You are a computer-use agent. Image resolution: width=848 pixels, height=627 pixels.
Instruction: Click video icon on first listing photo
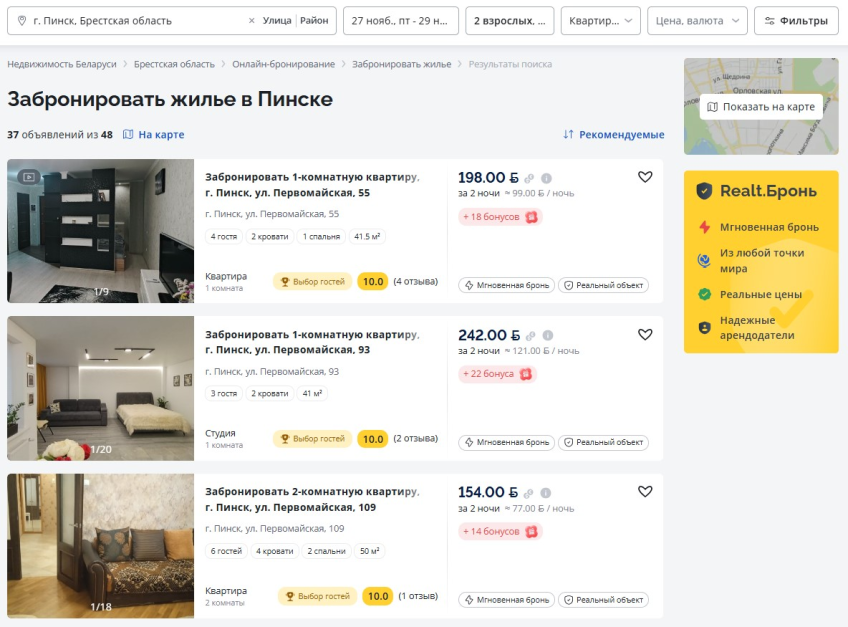point(29,176)
